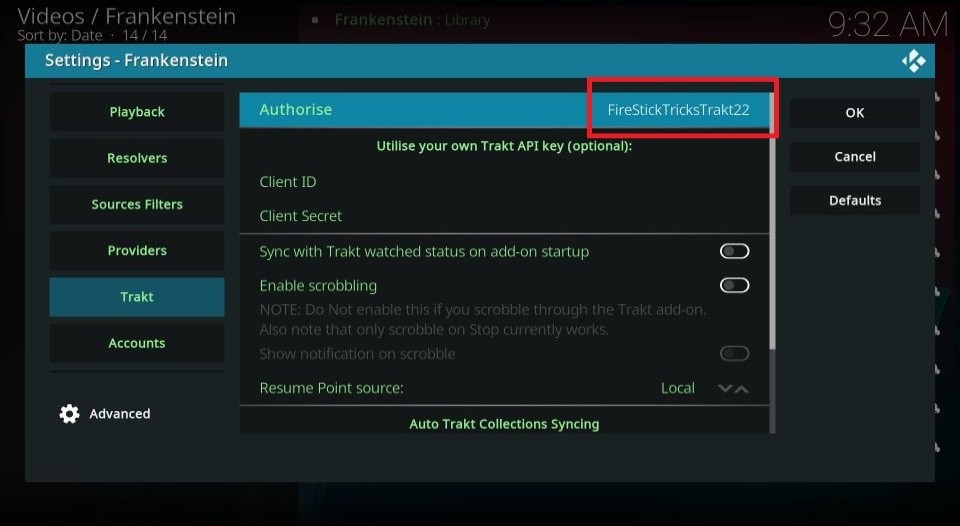Toggle Sync with Trakt watched status
Viewport: 960px width, 526px height.
[x=734, y=251]
